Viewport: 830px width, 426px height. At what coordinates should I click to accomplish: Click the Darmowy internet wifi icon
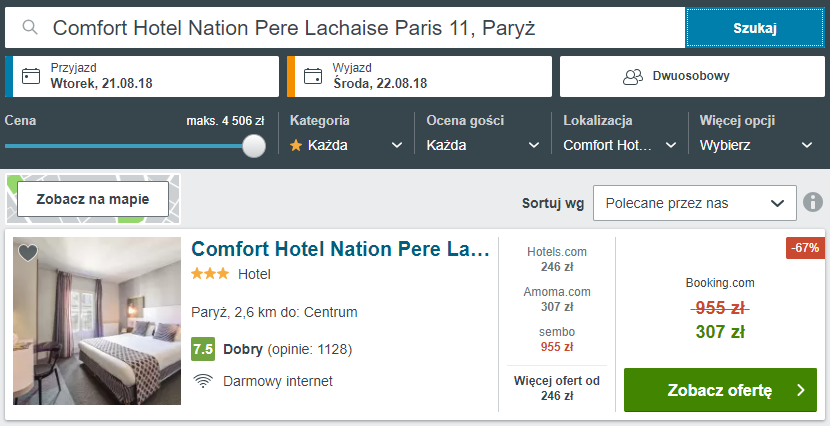(x=203, y=381)
